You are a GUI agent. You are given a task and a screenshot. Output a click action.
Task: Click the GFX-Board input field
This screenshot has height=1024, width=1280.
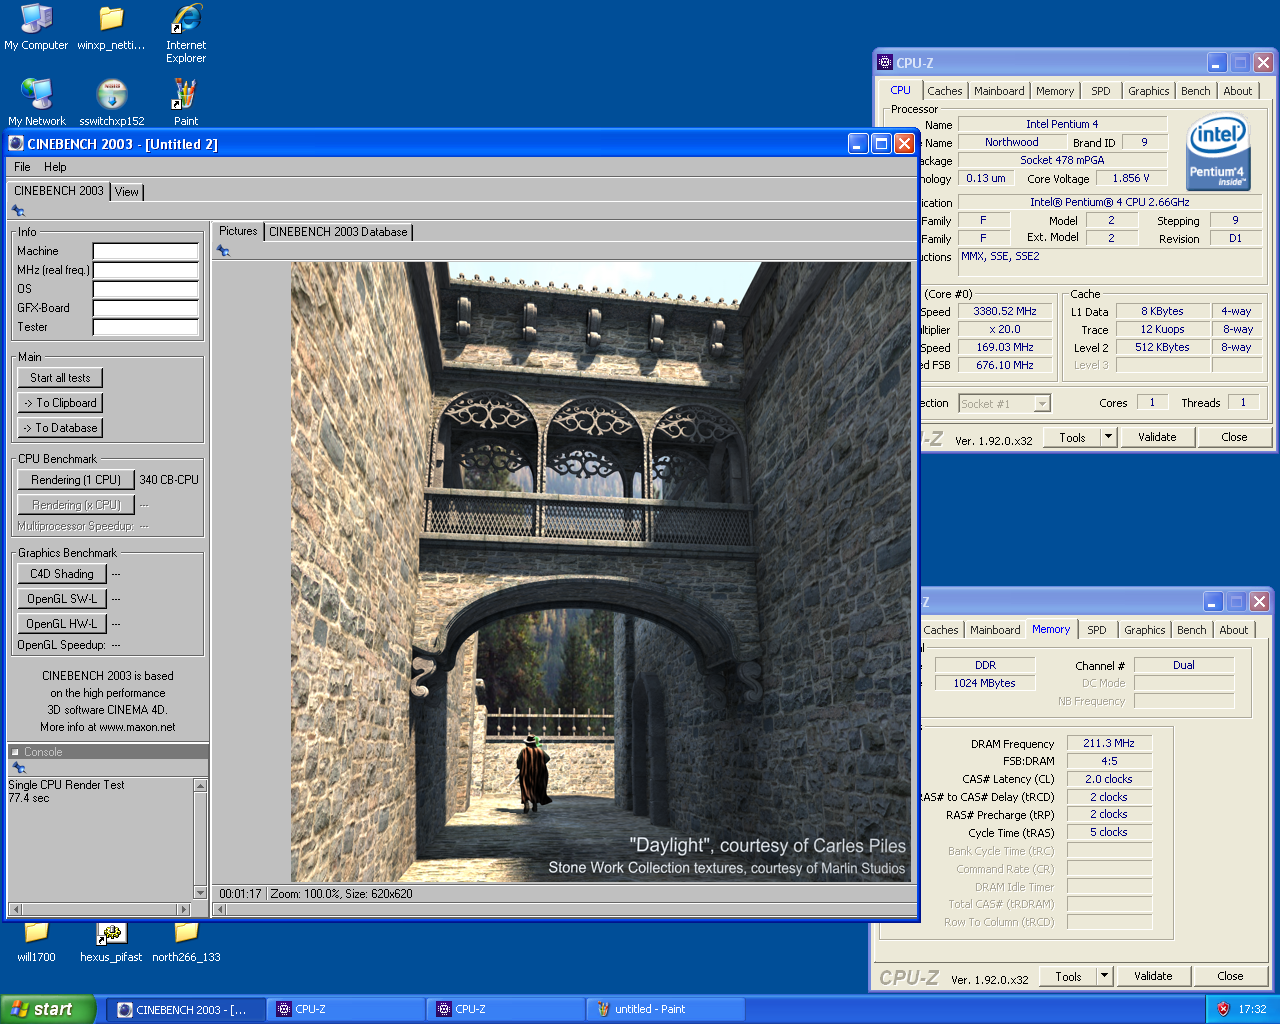(x=146, y=308)
